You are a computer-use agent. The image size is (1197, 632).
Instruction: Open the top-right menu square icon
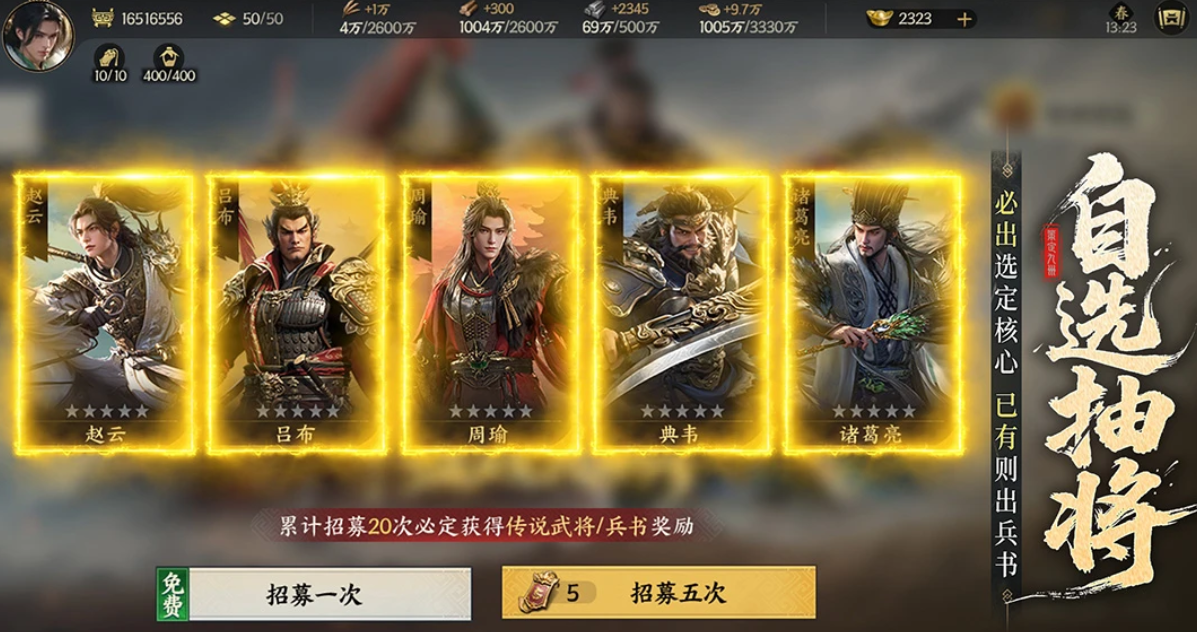point(1170,19)
